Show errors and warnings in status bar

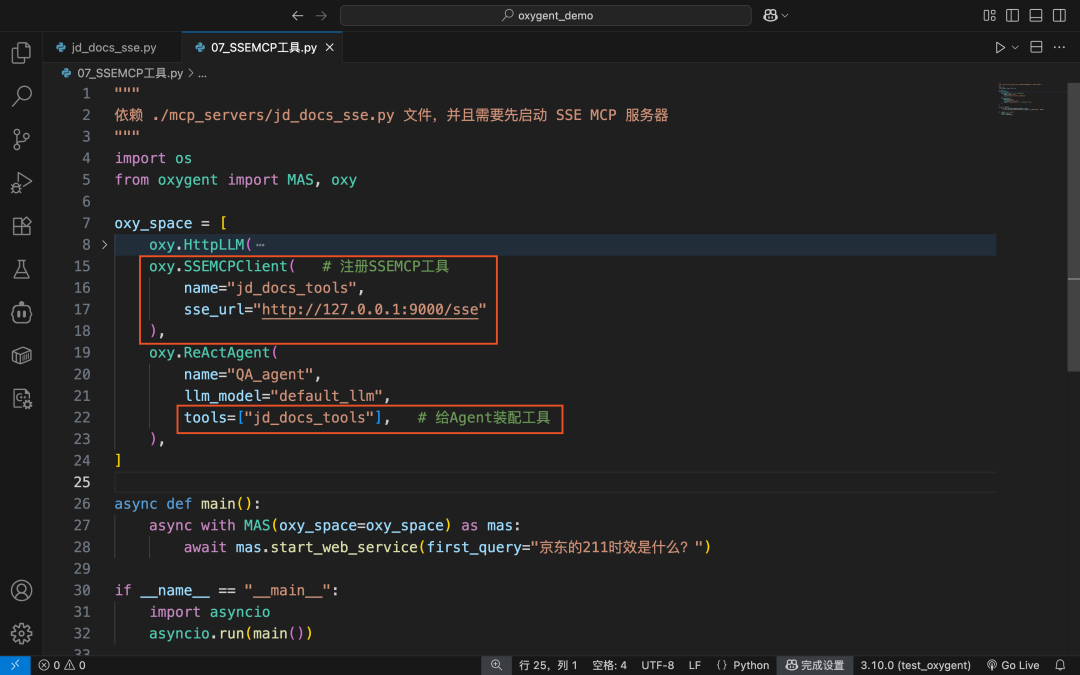(x=62, y=665)
